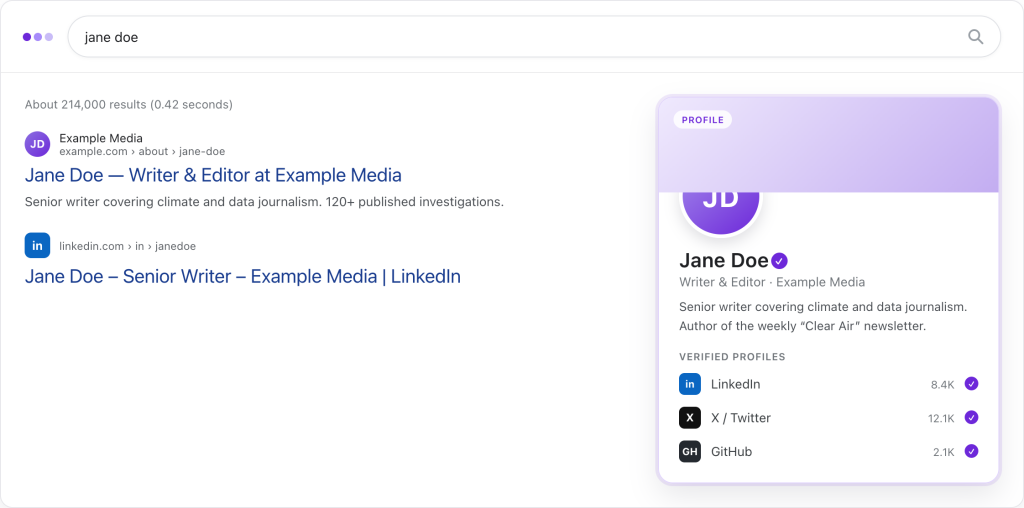1024x508 pixels.
Task: Open the LinkedIn verified profile row
Action: tap(829, 384)
